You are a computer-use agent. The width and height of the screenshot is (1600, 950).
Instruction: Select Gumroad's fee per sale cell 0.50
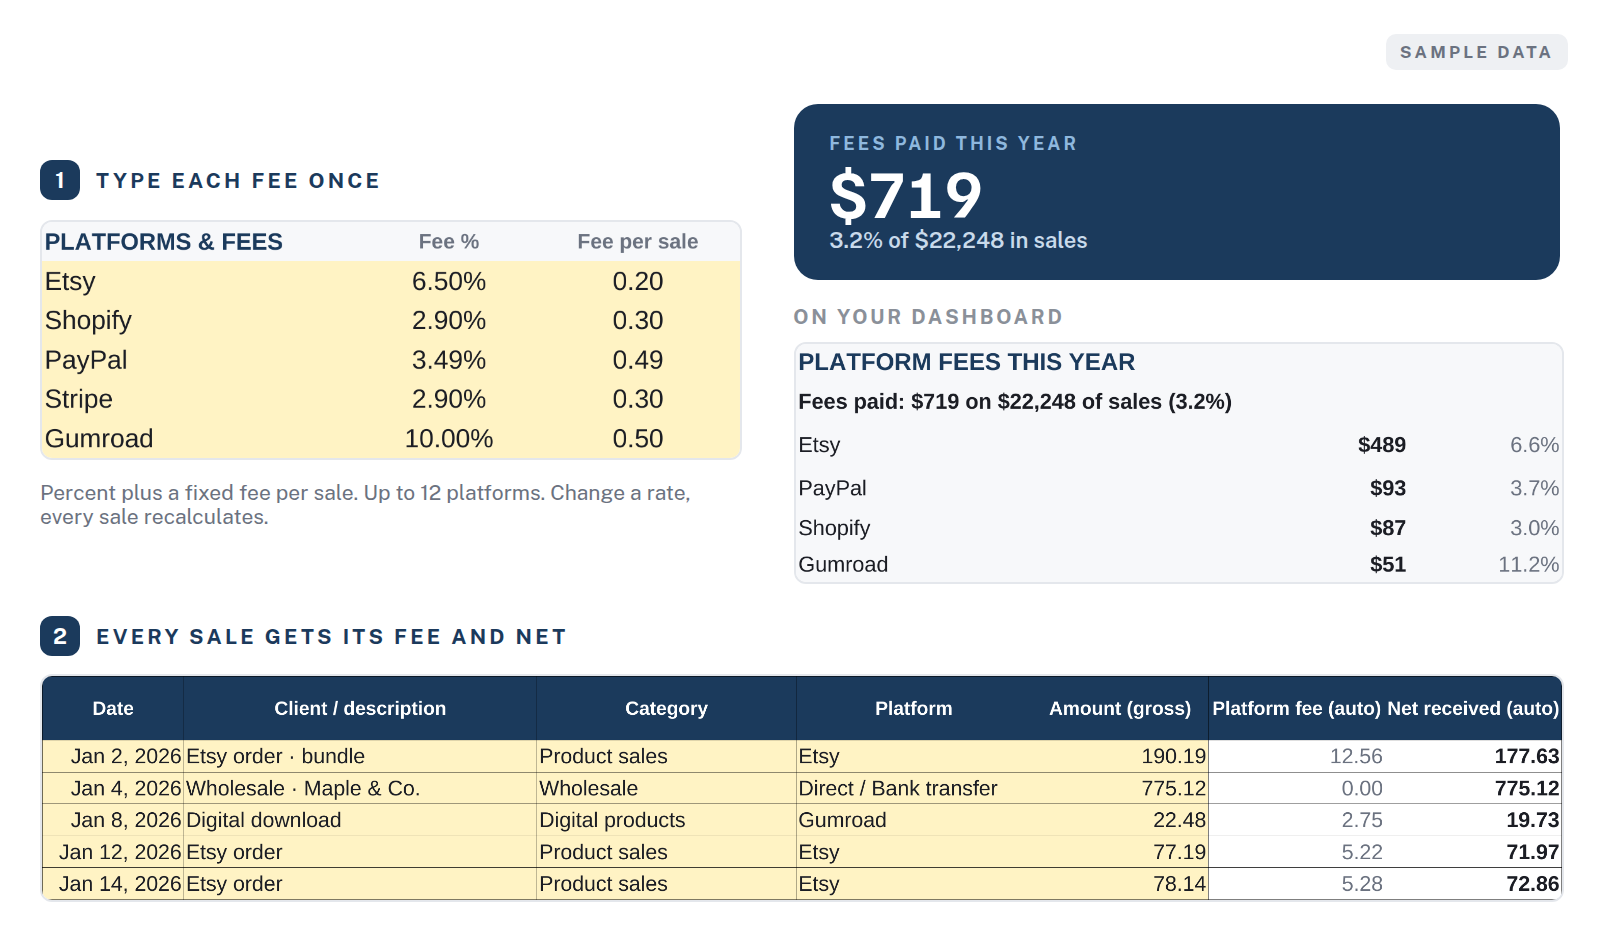tap(638, 439)
